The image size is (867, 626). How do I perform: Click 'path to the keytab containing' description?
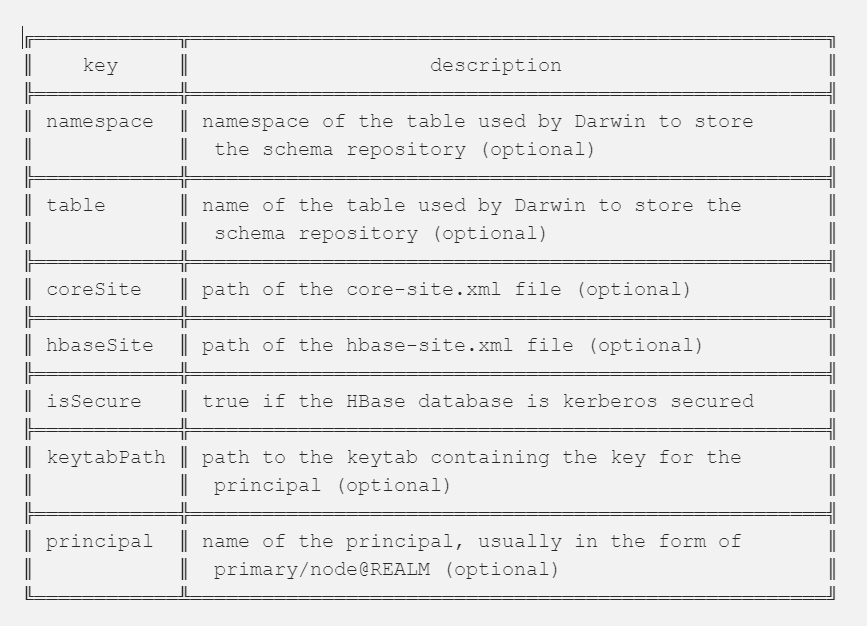(375, 457)
